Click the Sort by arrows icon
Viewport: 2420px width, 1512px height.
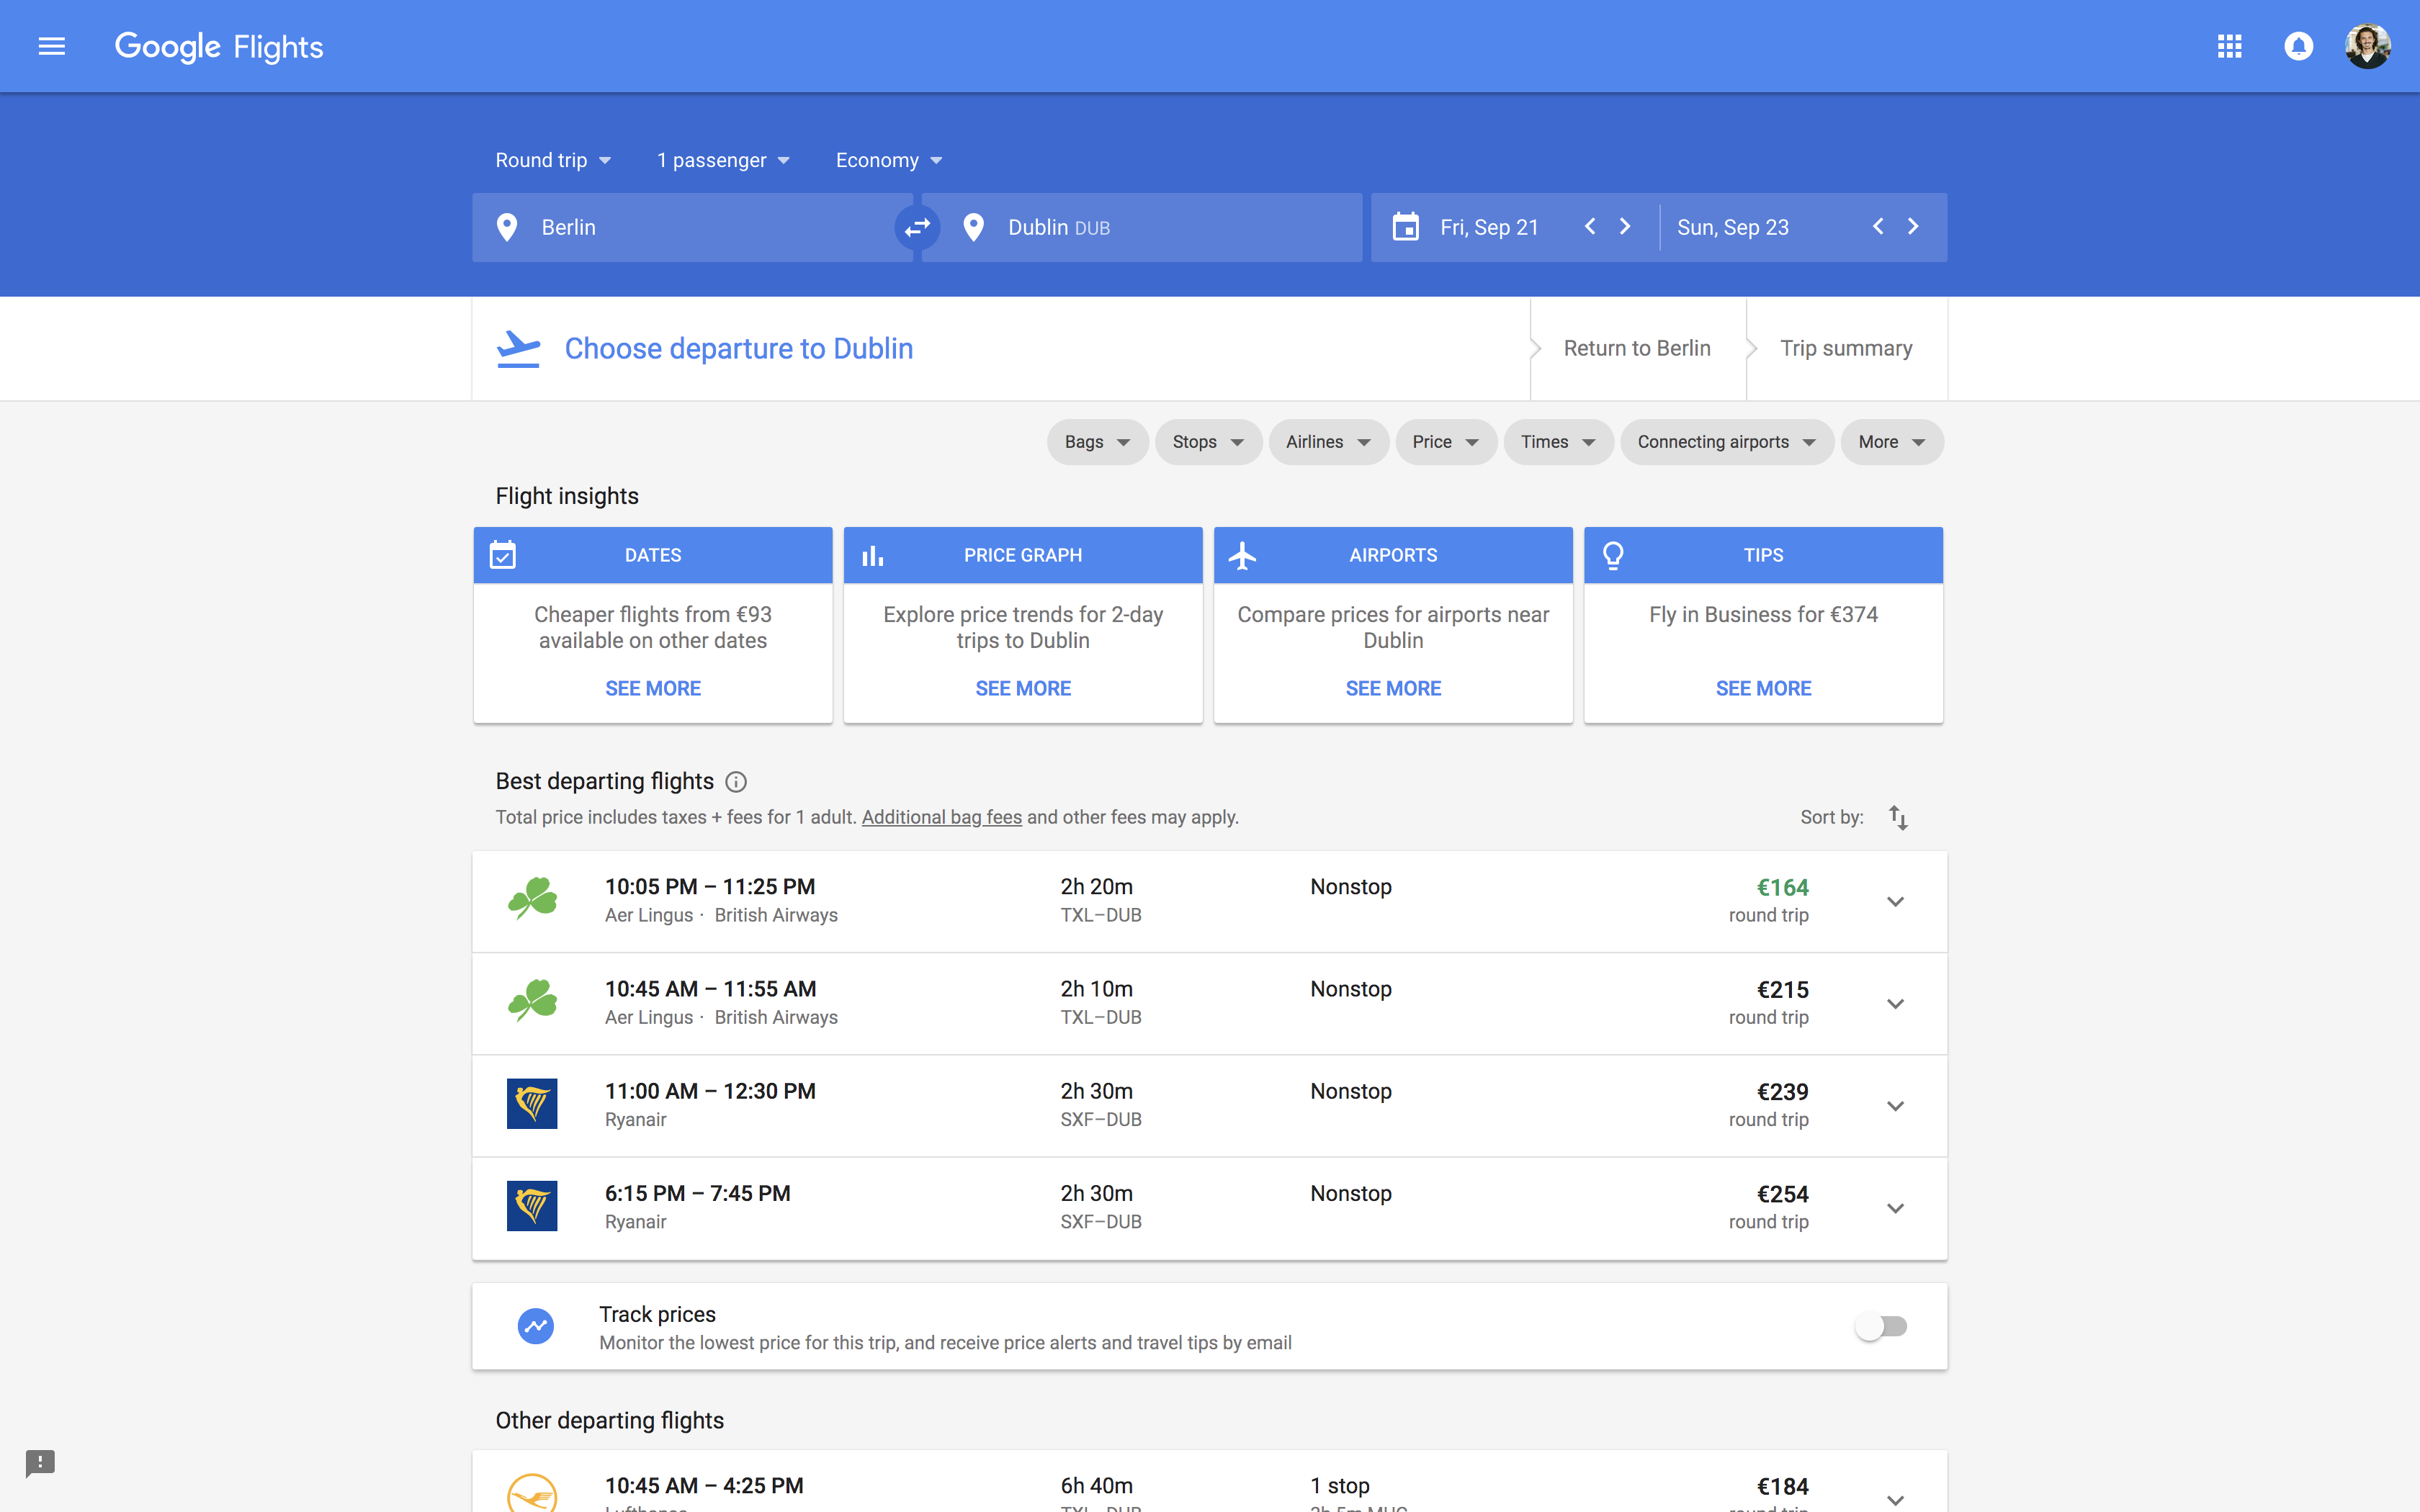[1898, 817]
